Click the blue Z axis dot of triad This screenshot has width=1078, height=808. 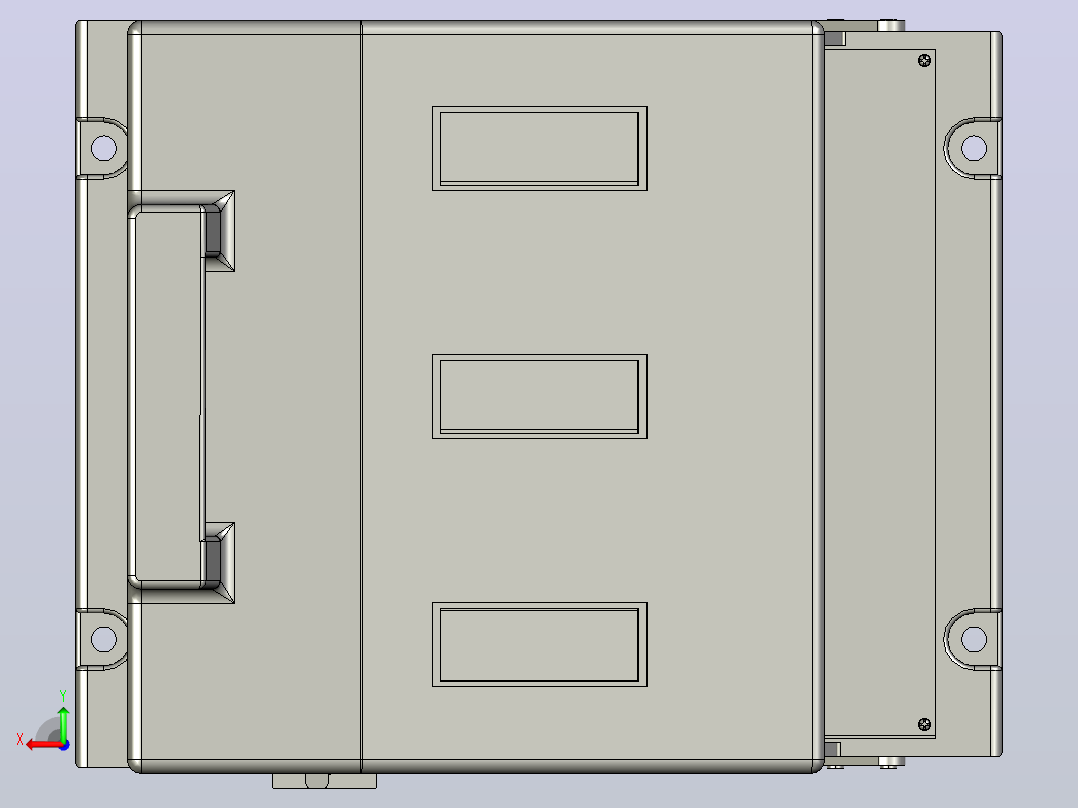(x=65, y=745)
